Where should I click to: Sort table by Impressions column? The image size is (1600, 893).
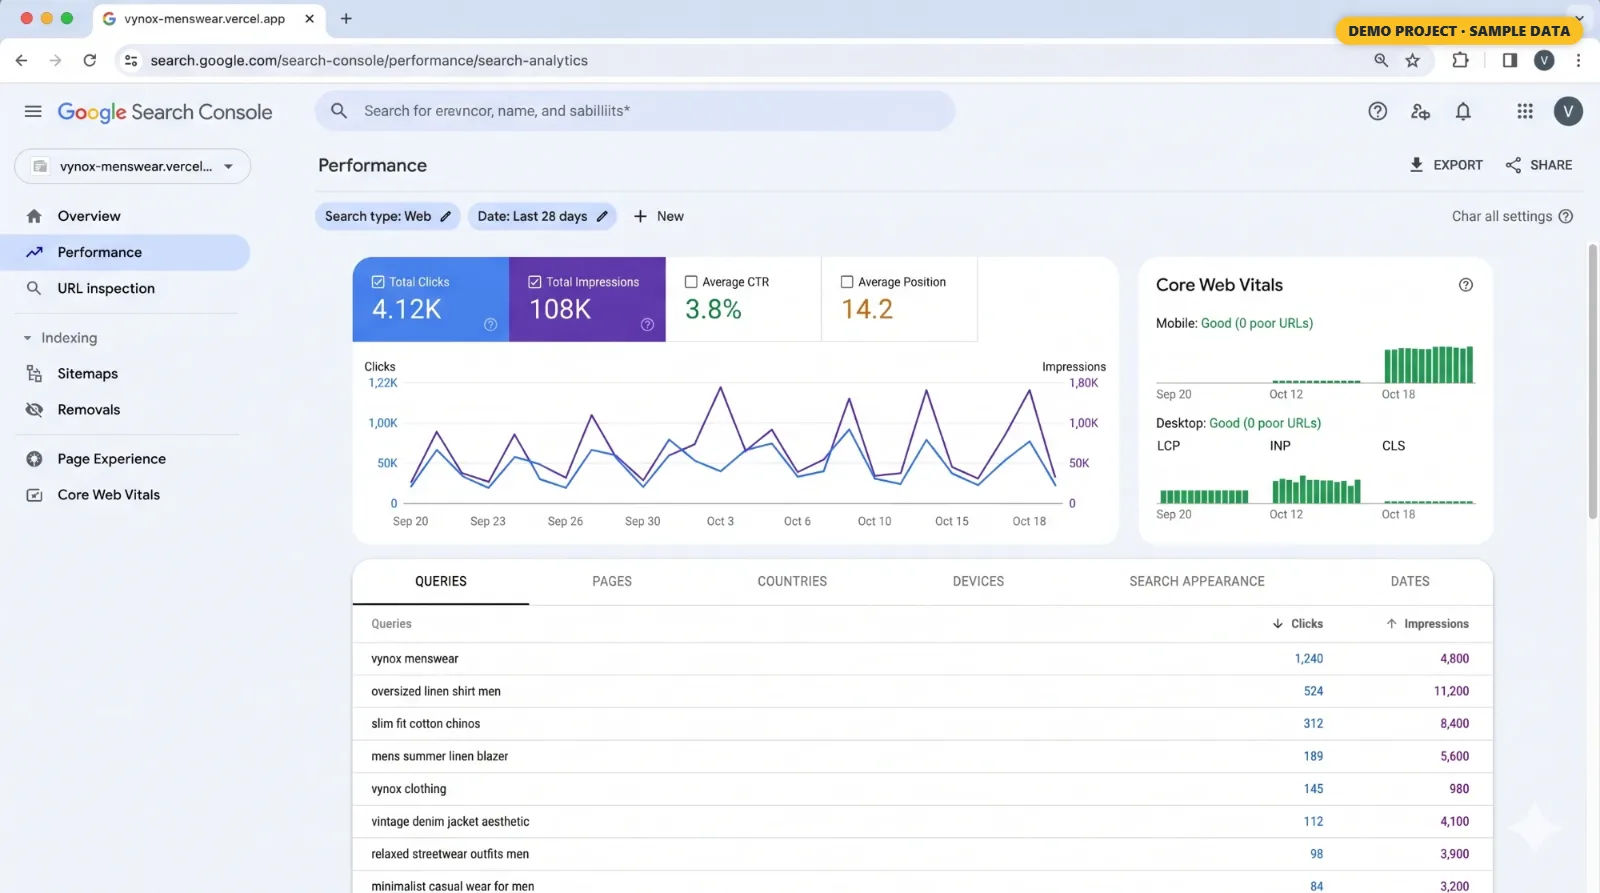[1427, 624]
